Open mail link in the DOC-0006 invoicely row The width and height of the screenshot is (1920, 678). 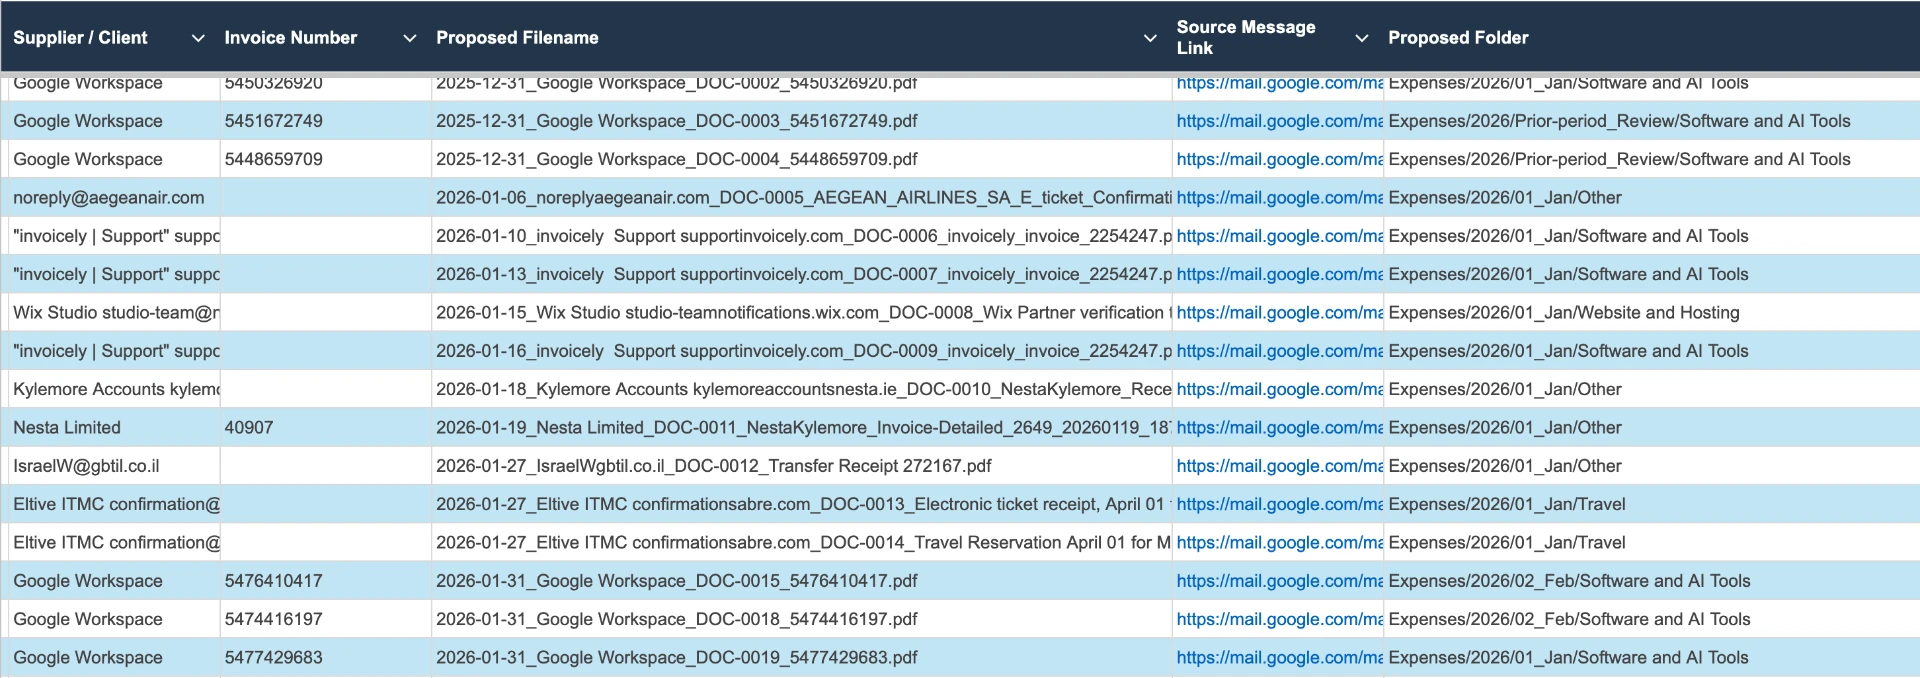tap(1279, 236)
